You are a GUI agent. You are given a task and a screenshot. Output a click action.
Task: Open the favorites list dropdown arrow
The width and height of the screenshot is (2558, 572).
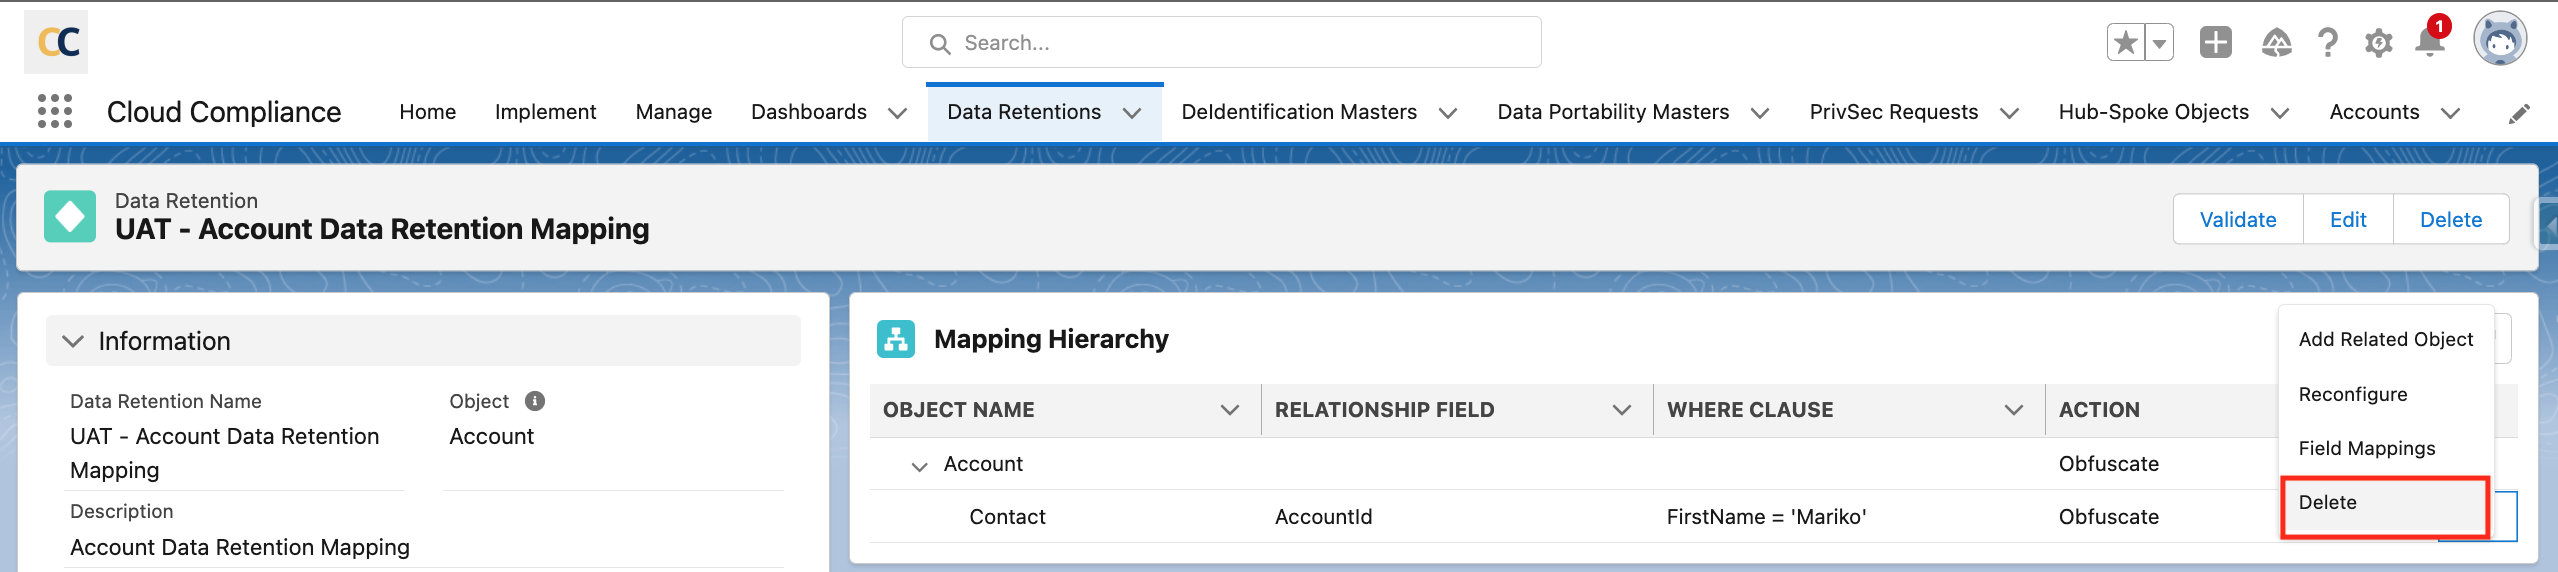coord(2160,43)
